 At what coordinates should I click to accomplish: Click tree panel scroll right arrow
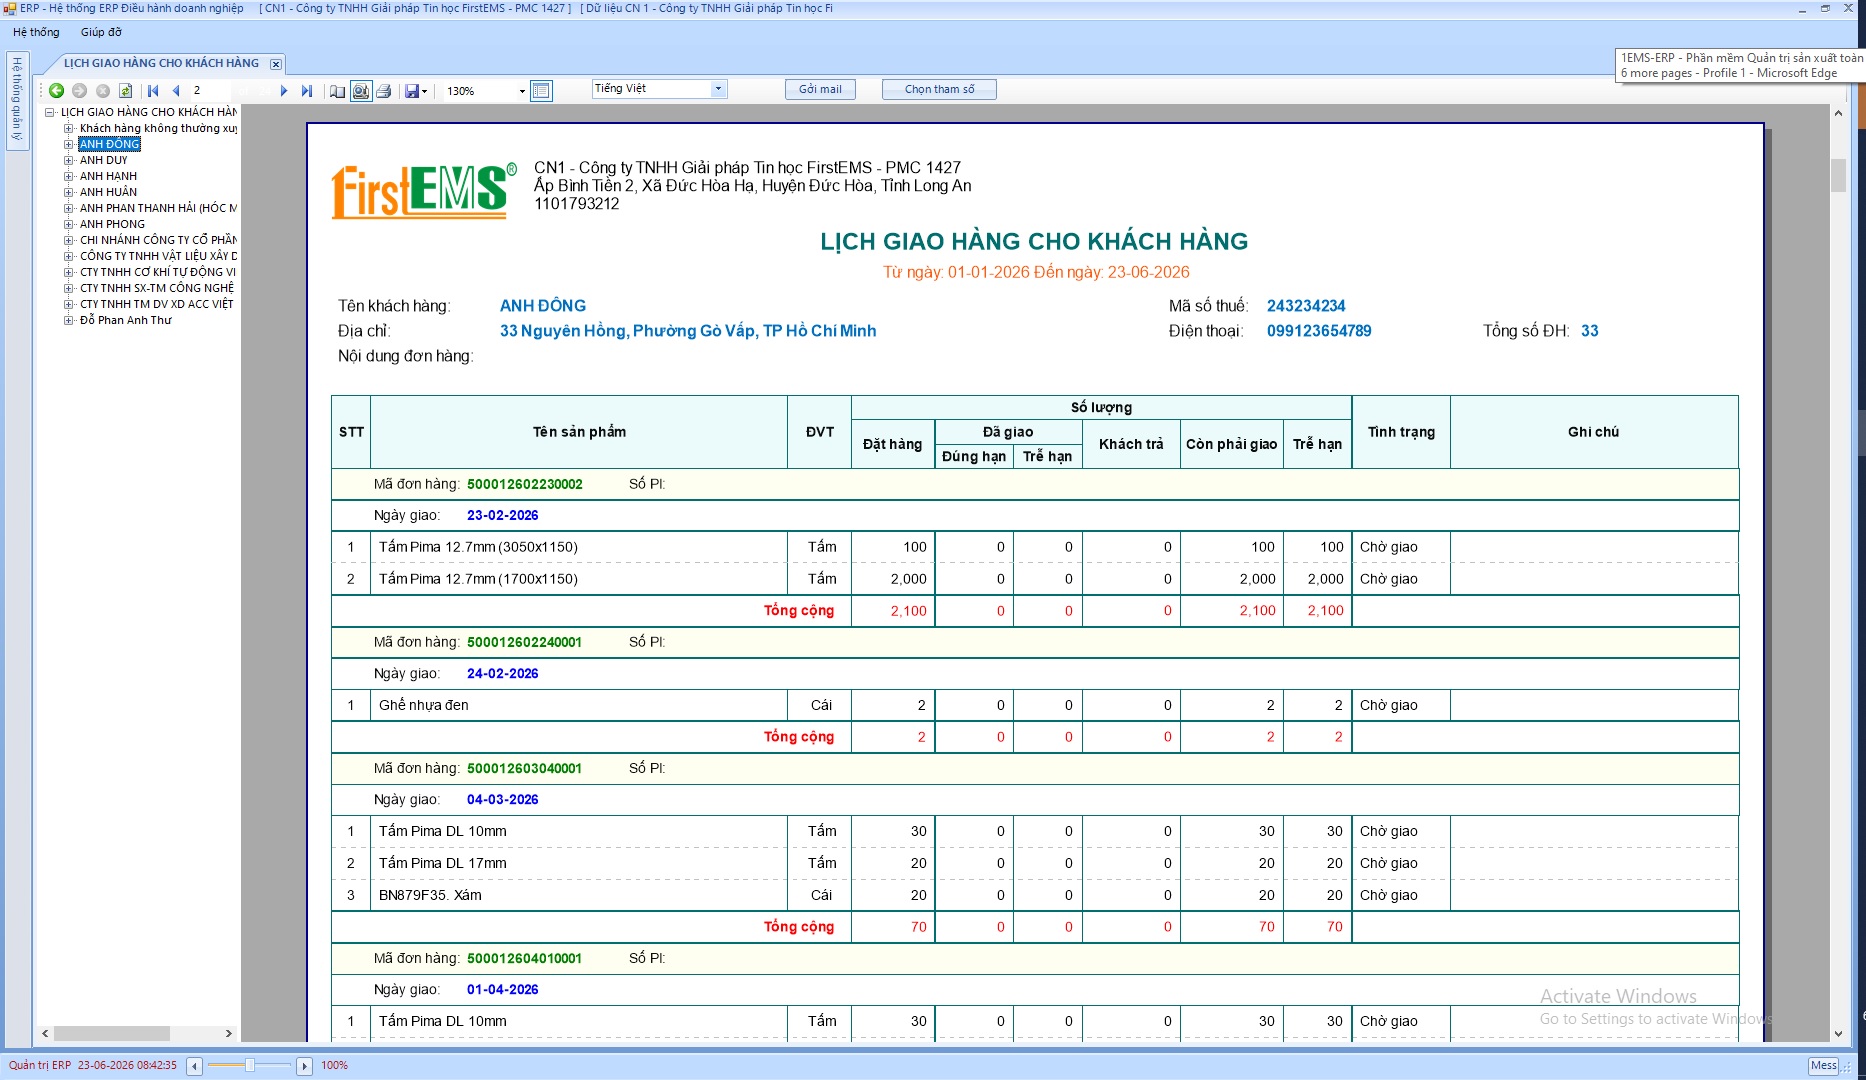(229, 1033)
